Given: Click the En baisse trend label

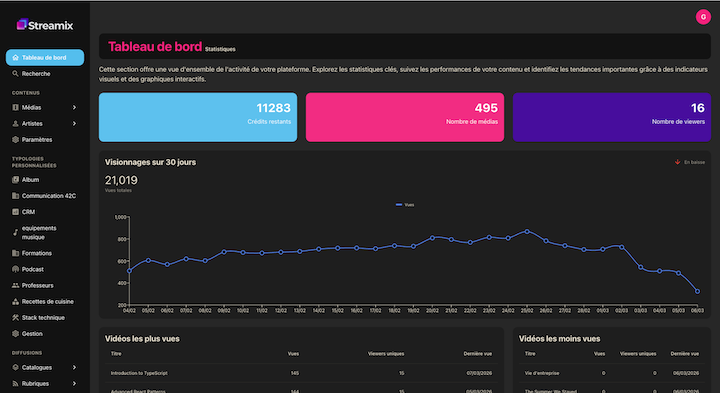Looking at the screenshot, I should pos(694,162).
